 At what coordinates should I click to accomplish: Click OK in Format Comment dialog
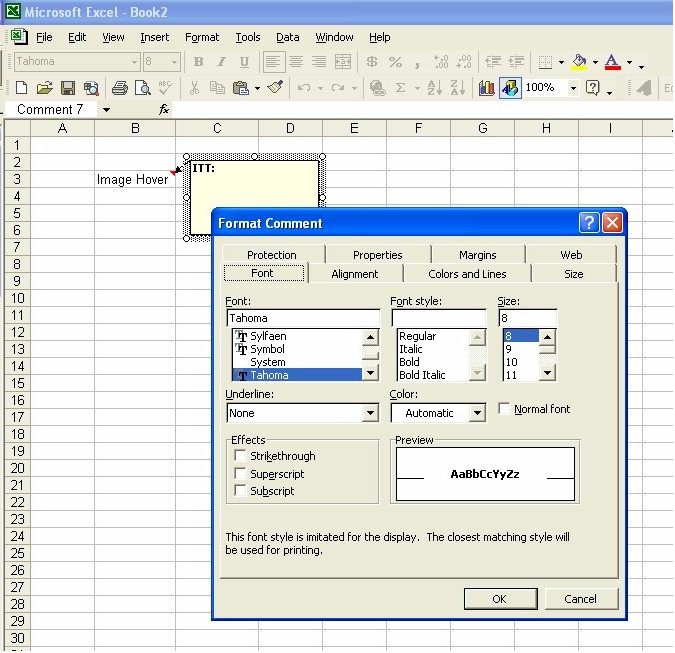pos(500,599)
